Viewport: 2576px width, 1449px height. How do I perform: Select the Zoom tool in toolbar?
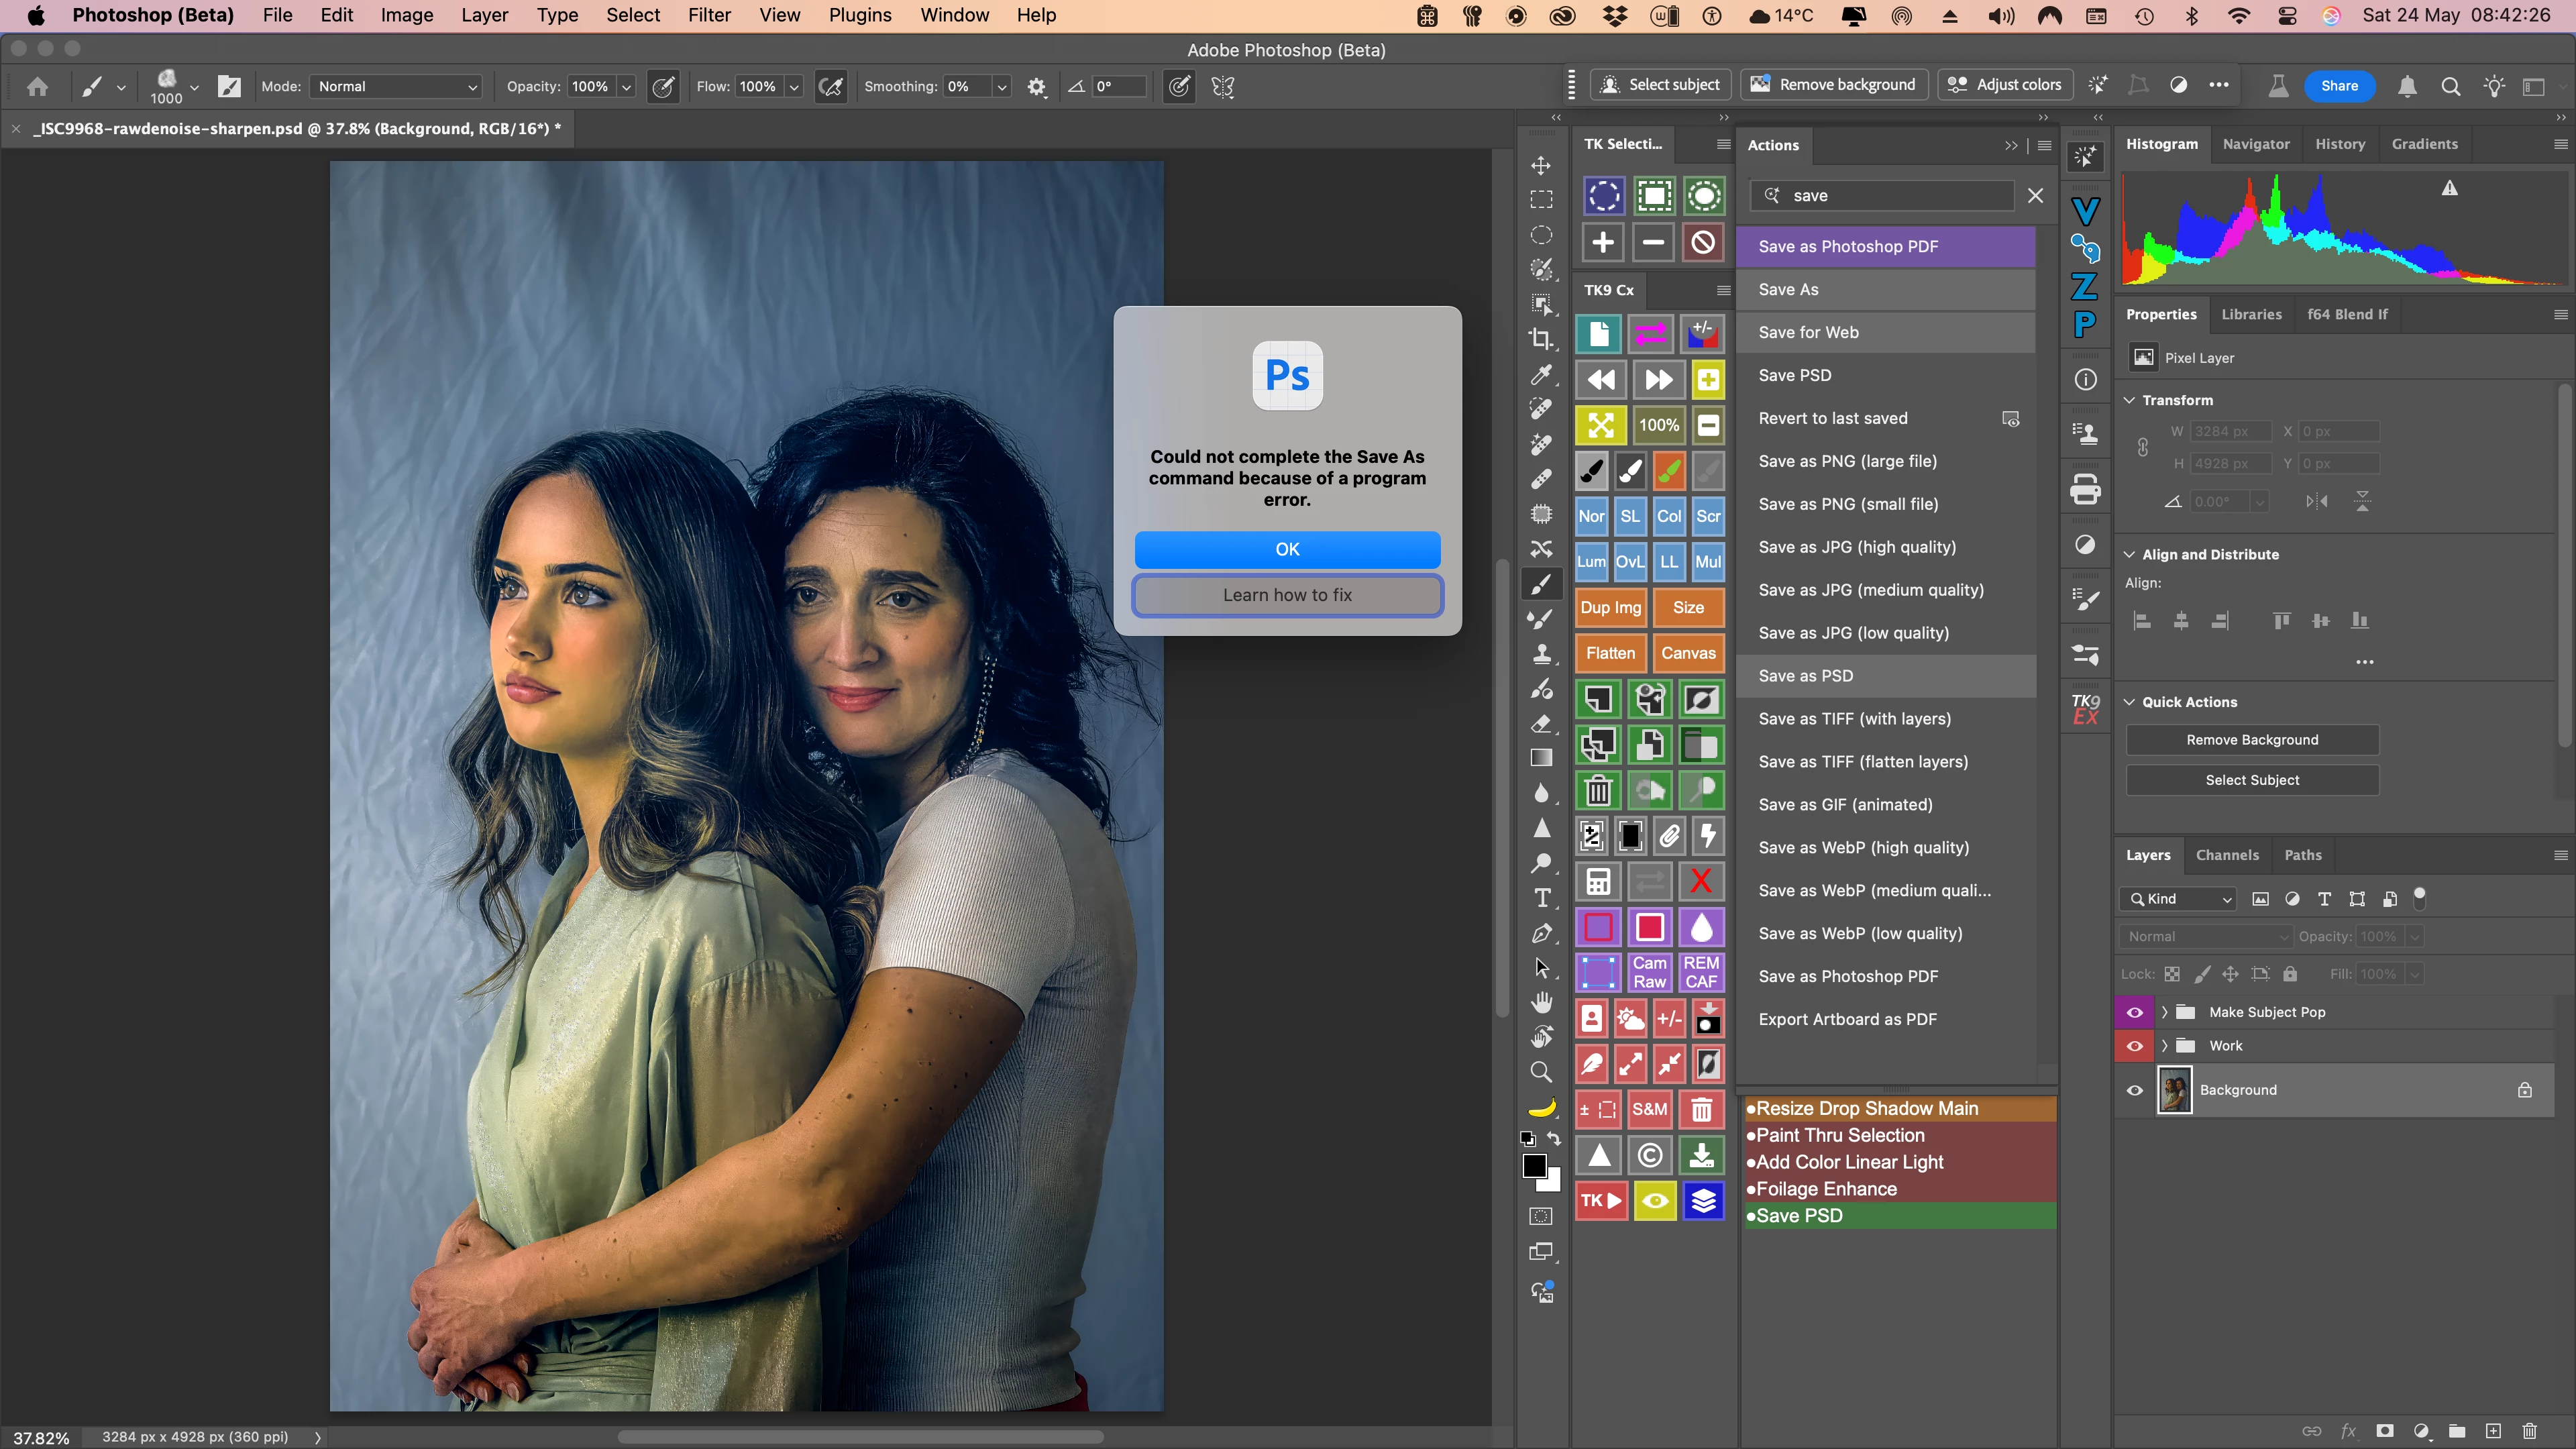1541,1072
